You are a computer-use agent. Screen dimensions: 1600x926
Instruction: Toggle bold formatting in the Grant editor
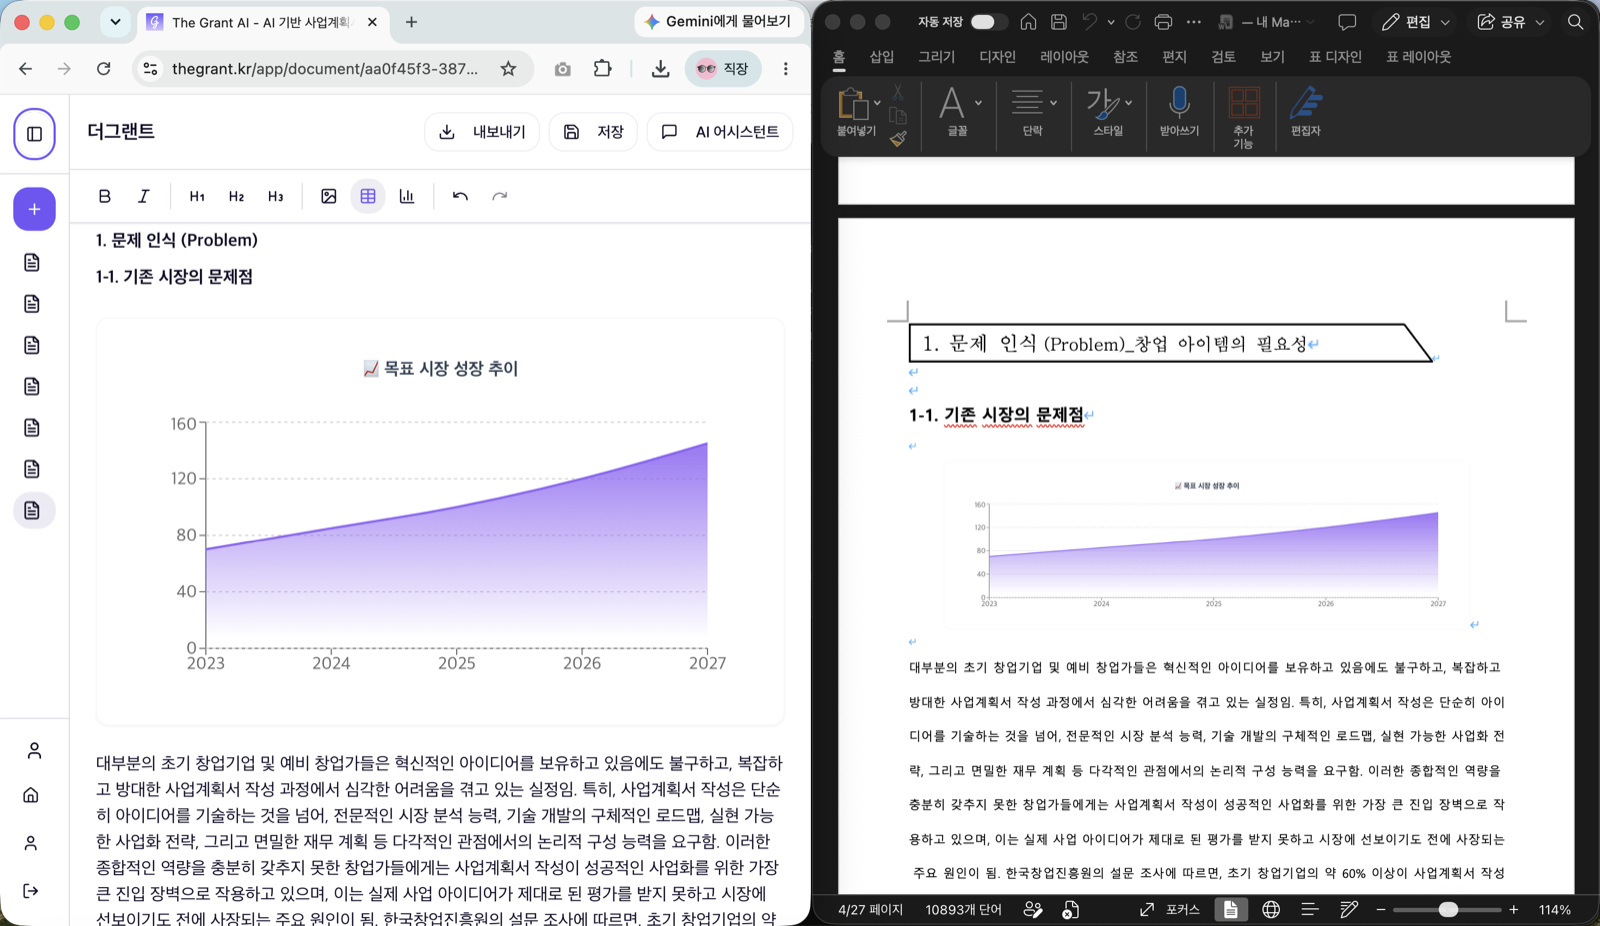coord(104,196)
